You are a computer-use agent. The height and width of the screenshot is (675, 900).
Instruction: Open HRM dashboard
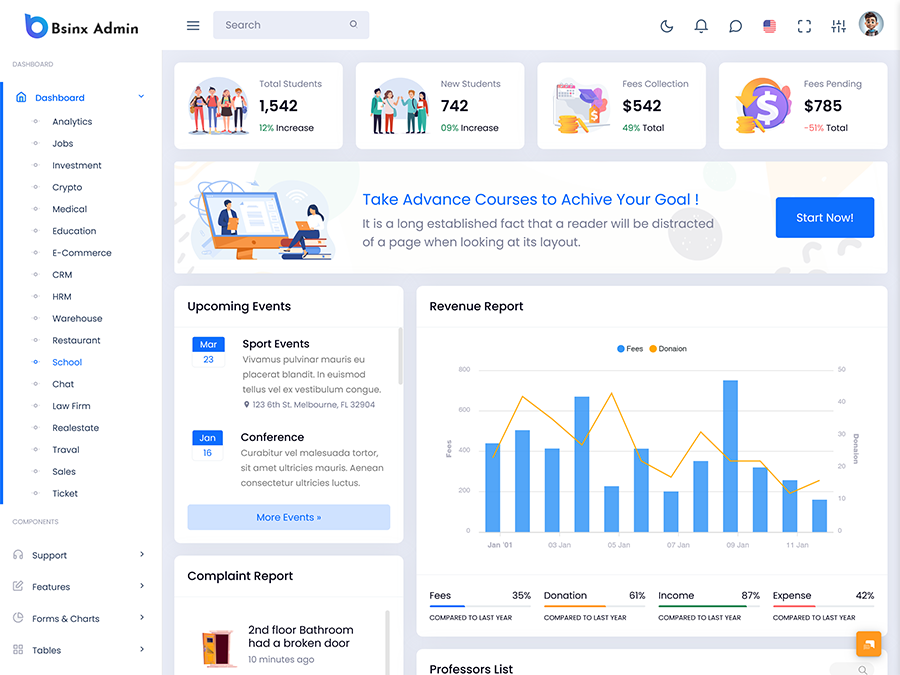pyautogui.click(x=61, y=297)
